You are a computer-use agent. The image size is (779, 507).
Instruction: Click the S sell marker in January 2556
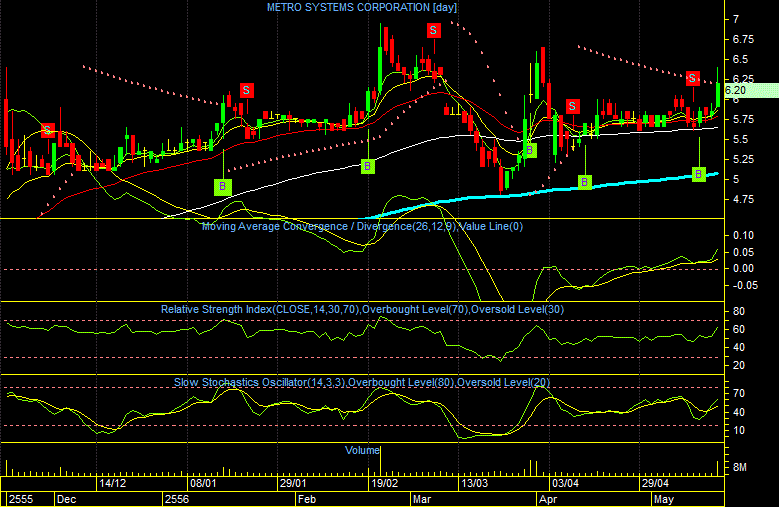(246, 90)
